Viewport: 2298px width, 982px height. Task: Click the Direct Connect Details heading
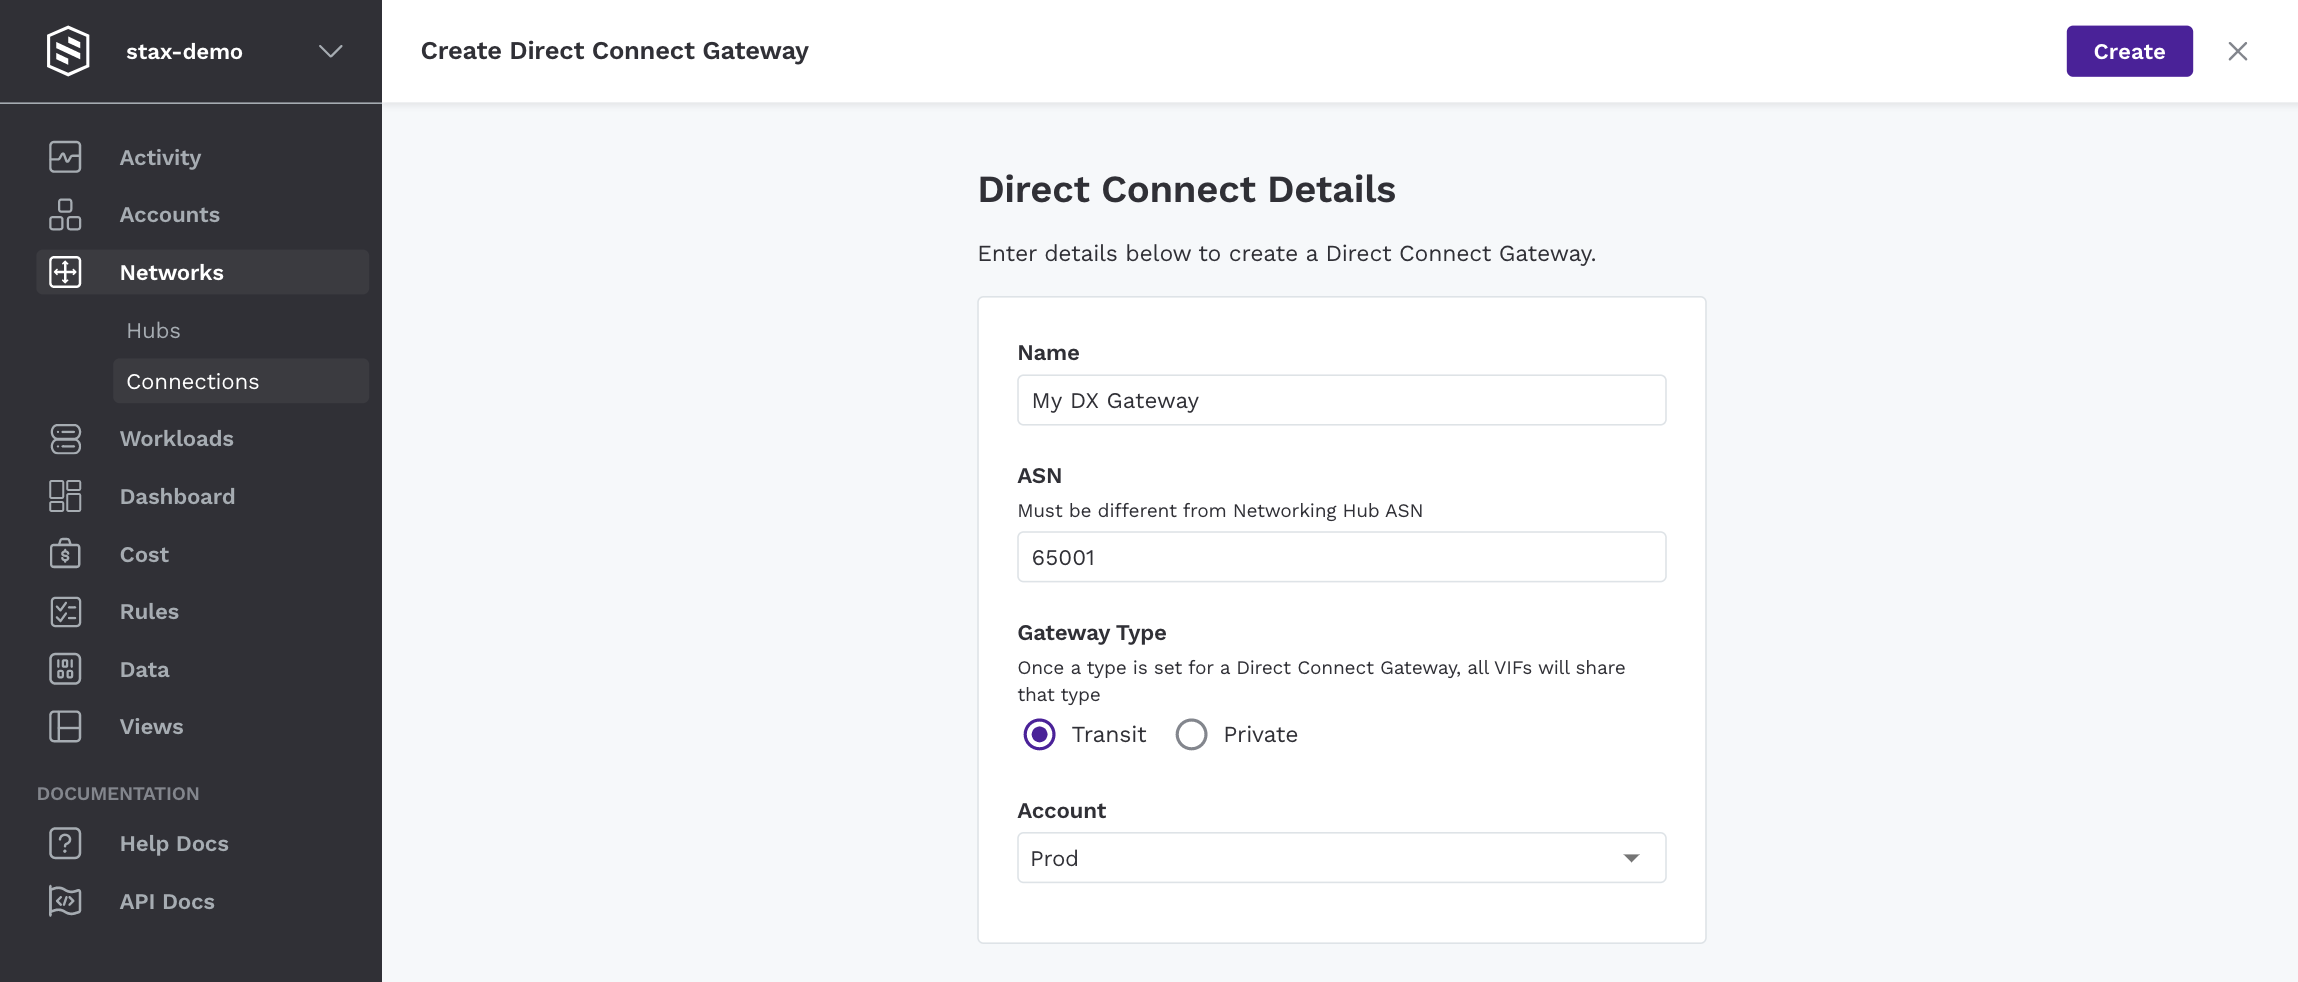click(1186, 189)
